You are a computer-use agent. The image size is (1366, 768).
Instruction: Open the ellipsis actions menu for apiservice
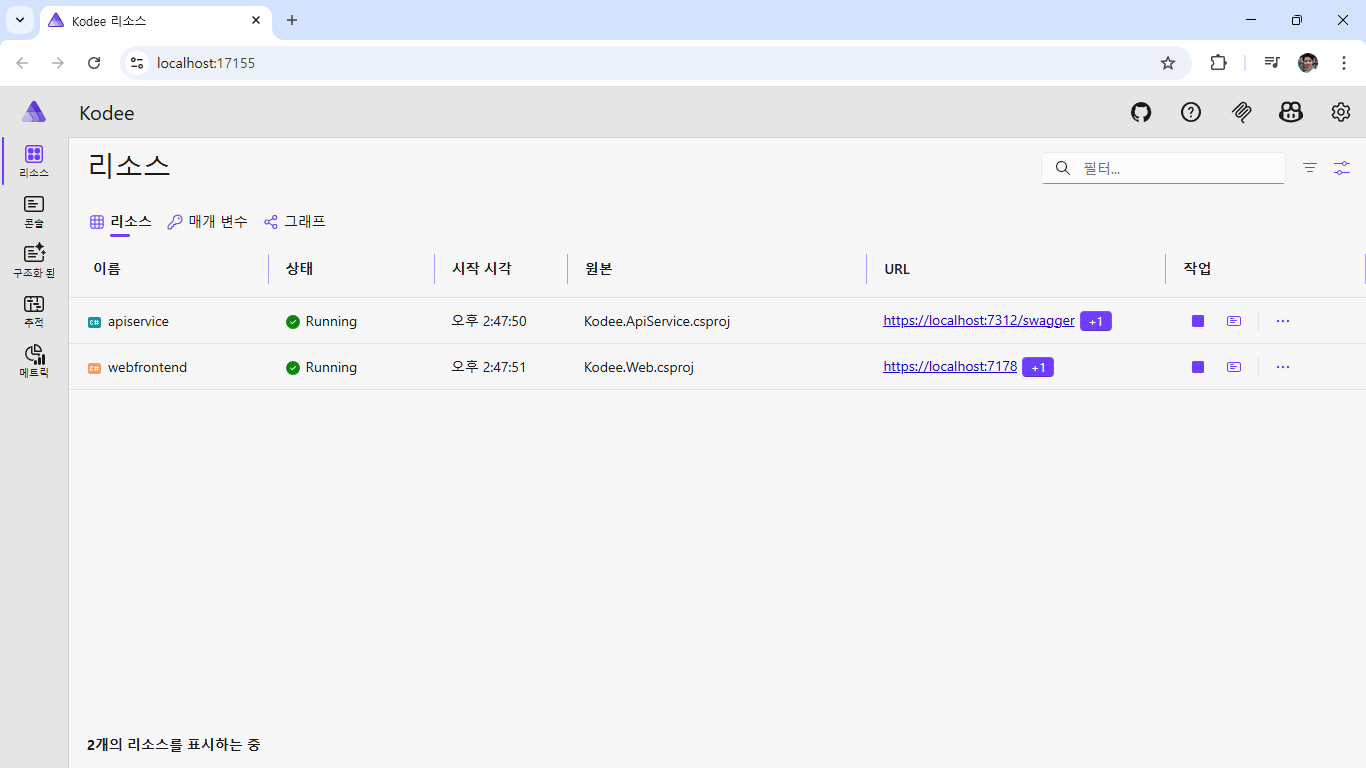coord(1283,321)
